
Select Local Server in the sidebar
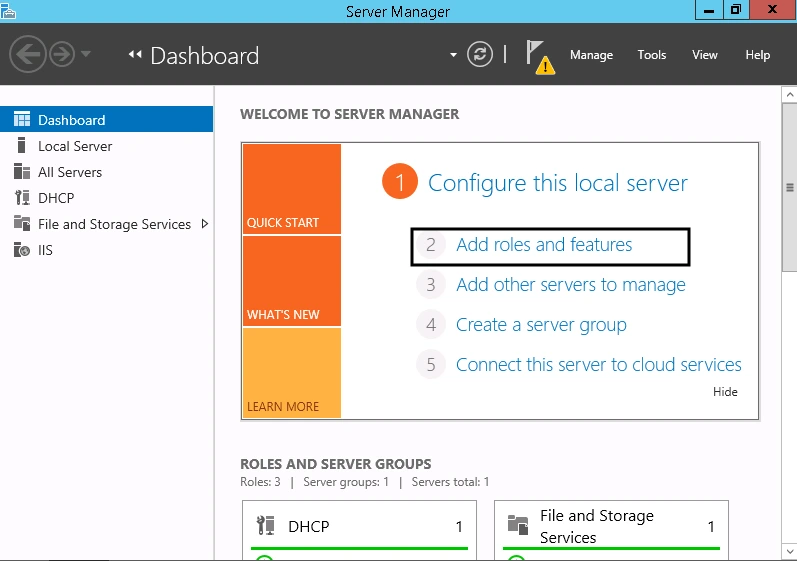point(106,146)
